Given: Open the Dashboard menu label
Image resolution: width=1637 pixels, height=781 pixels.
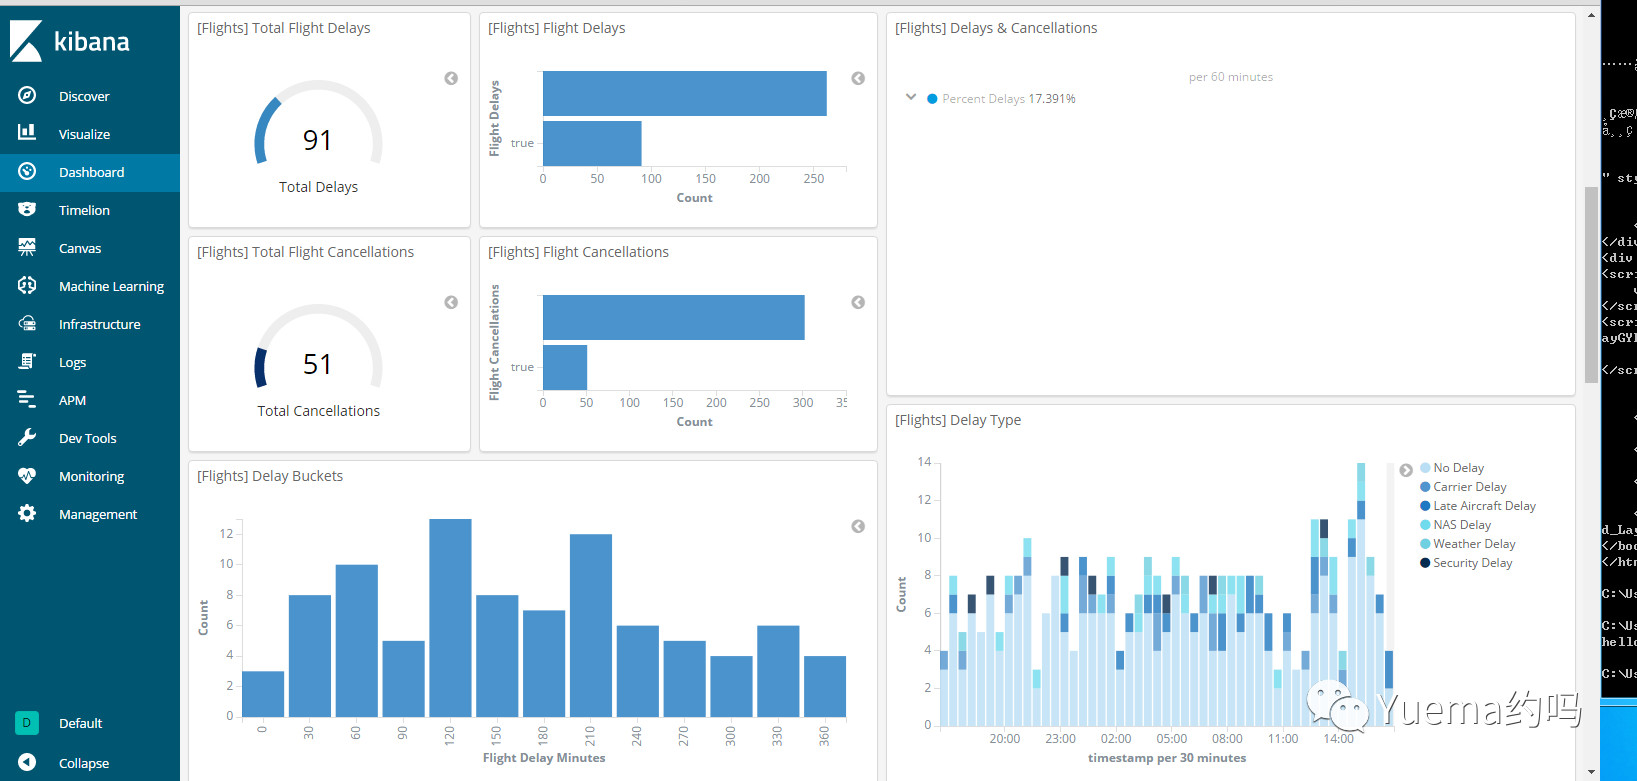Looking at the screenshot, I should coord(92,172).
